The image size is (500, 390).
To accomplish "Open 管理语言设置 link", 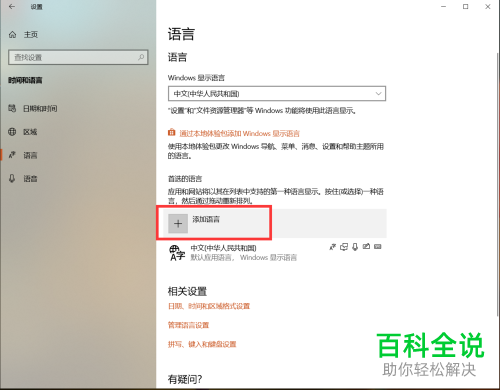I will click(188, 325).
